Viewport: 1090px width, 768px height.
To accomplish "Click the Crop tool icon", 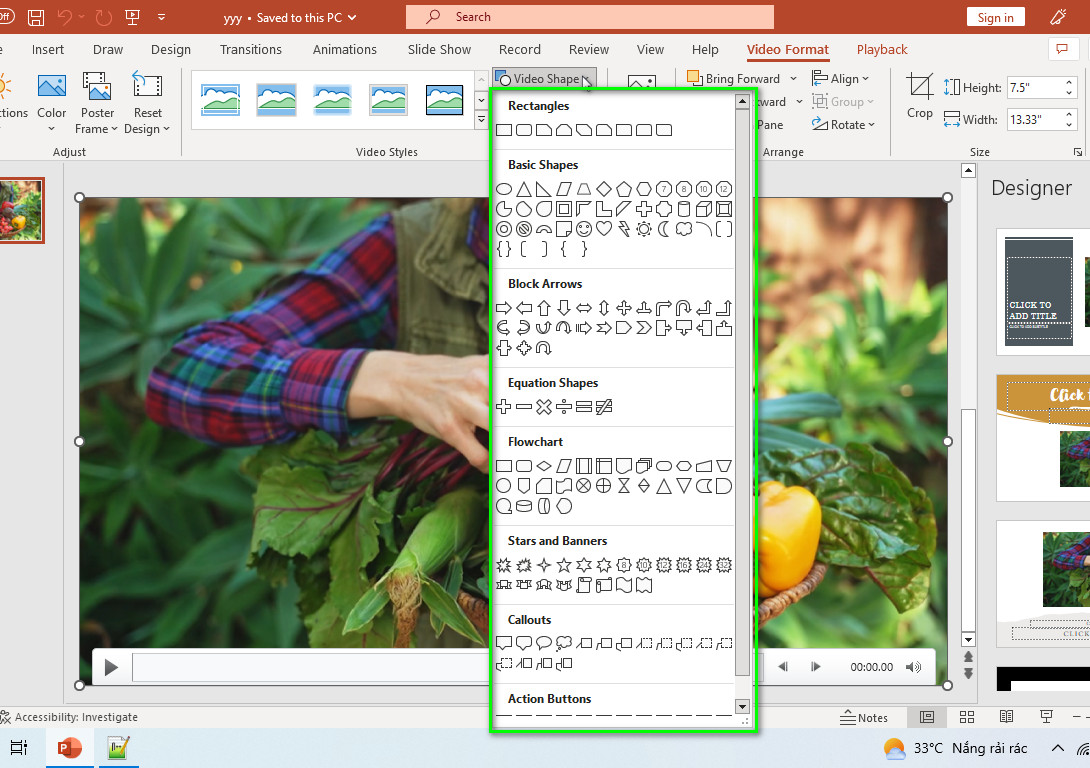I will coord(920,88).
